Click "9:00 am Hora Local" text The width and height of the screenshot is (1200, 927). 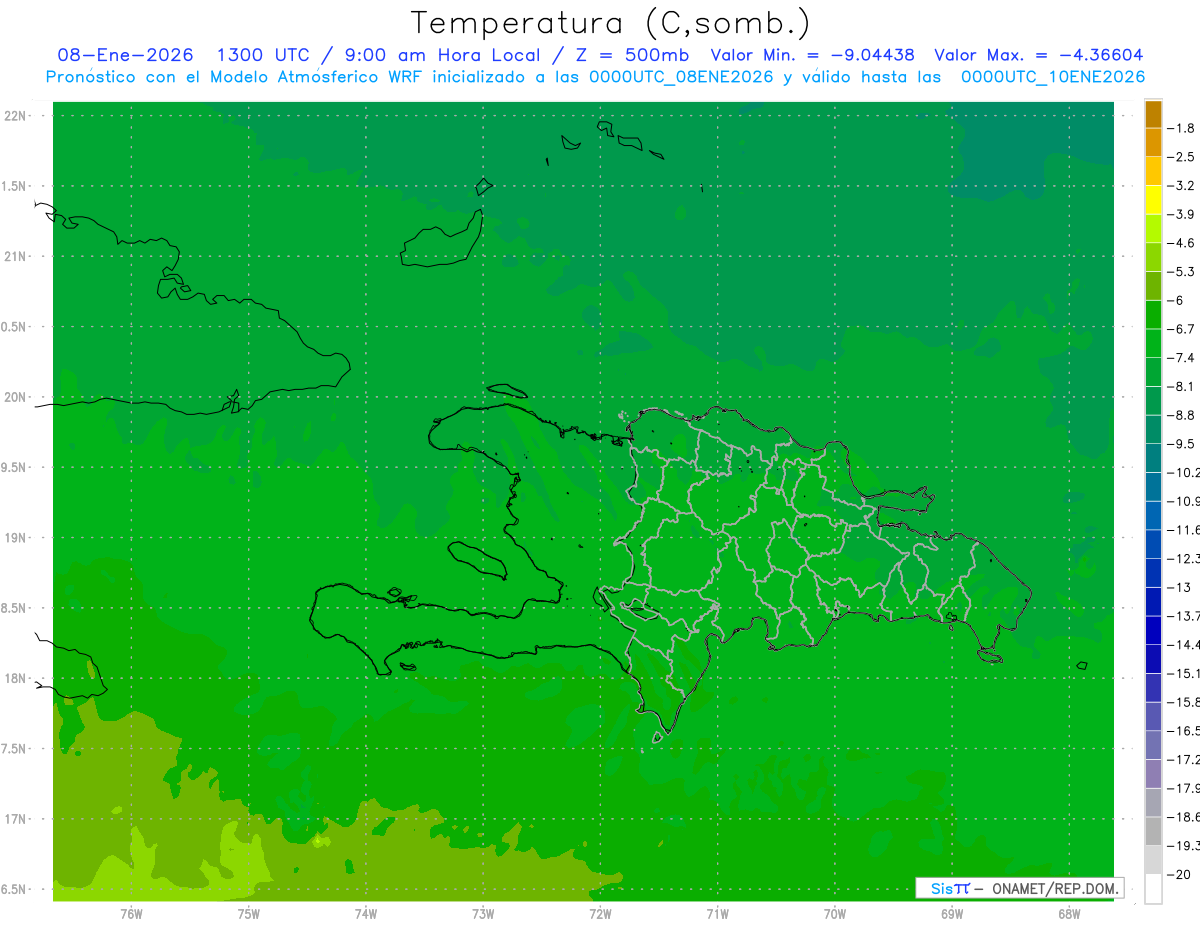[441, 55]
